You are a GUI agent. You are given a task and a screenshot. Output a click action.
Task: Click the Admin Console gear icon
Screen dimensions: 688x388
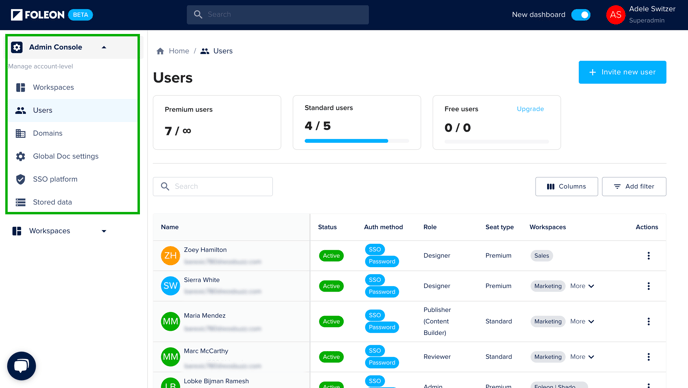(x=17, y=47)
